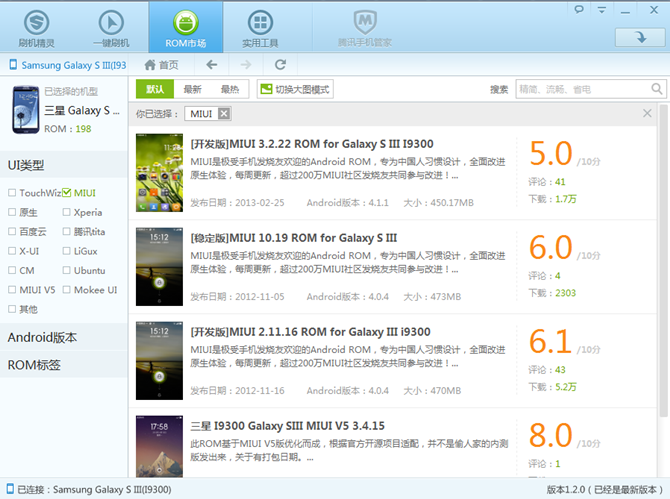Select the ROM市场 tab
This screenshot has width=670, height=499.
pyautogui.click(x=185, y=29)
